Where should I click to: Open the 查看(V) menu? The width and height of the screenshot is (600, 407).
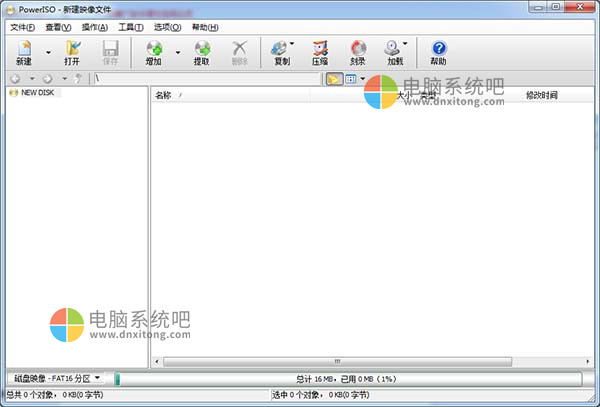point(58,27)
